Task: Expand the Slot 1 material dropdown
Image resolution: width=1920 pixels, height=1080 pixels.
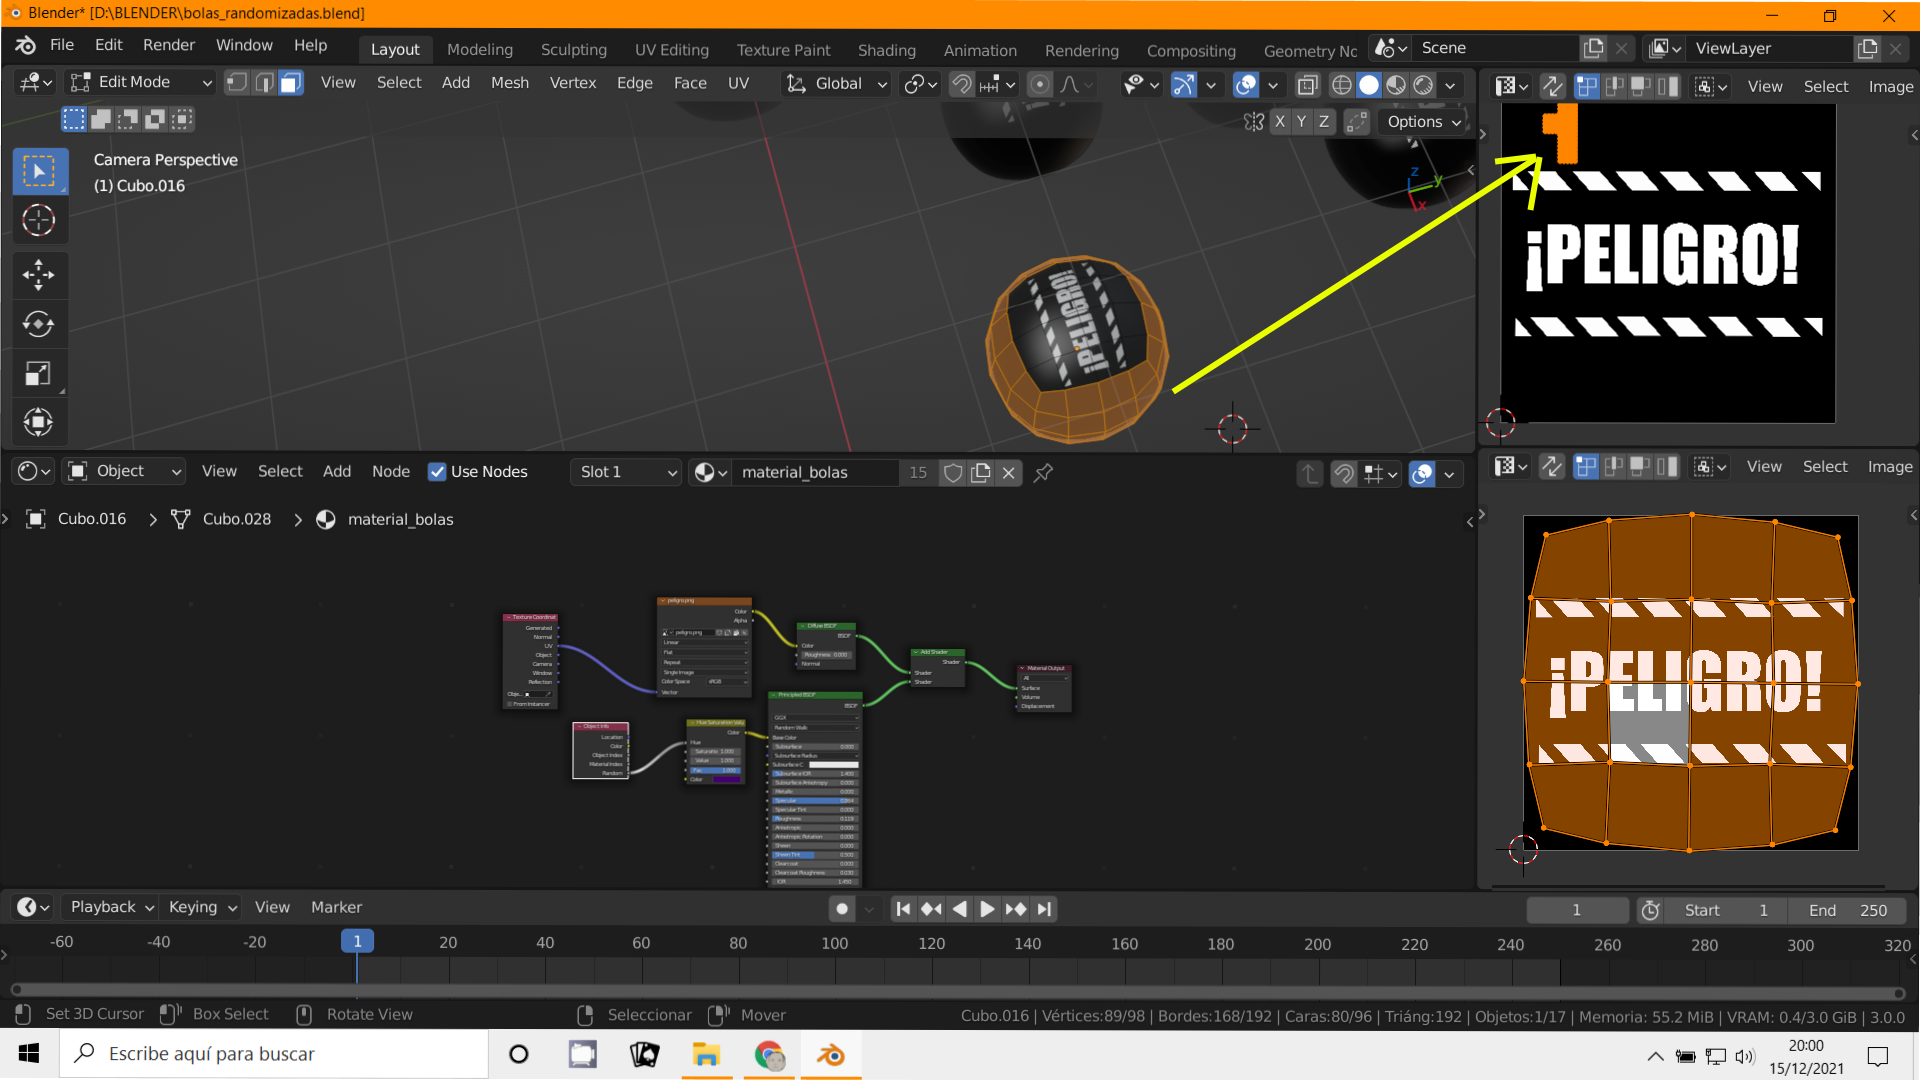Action: 628,472
